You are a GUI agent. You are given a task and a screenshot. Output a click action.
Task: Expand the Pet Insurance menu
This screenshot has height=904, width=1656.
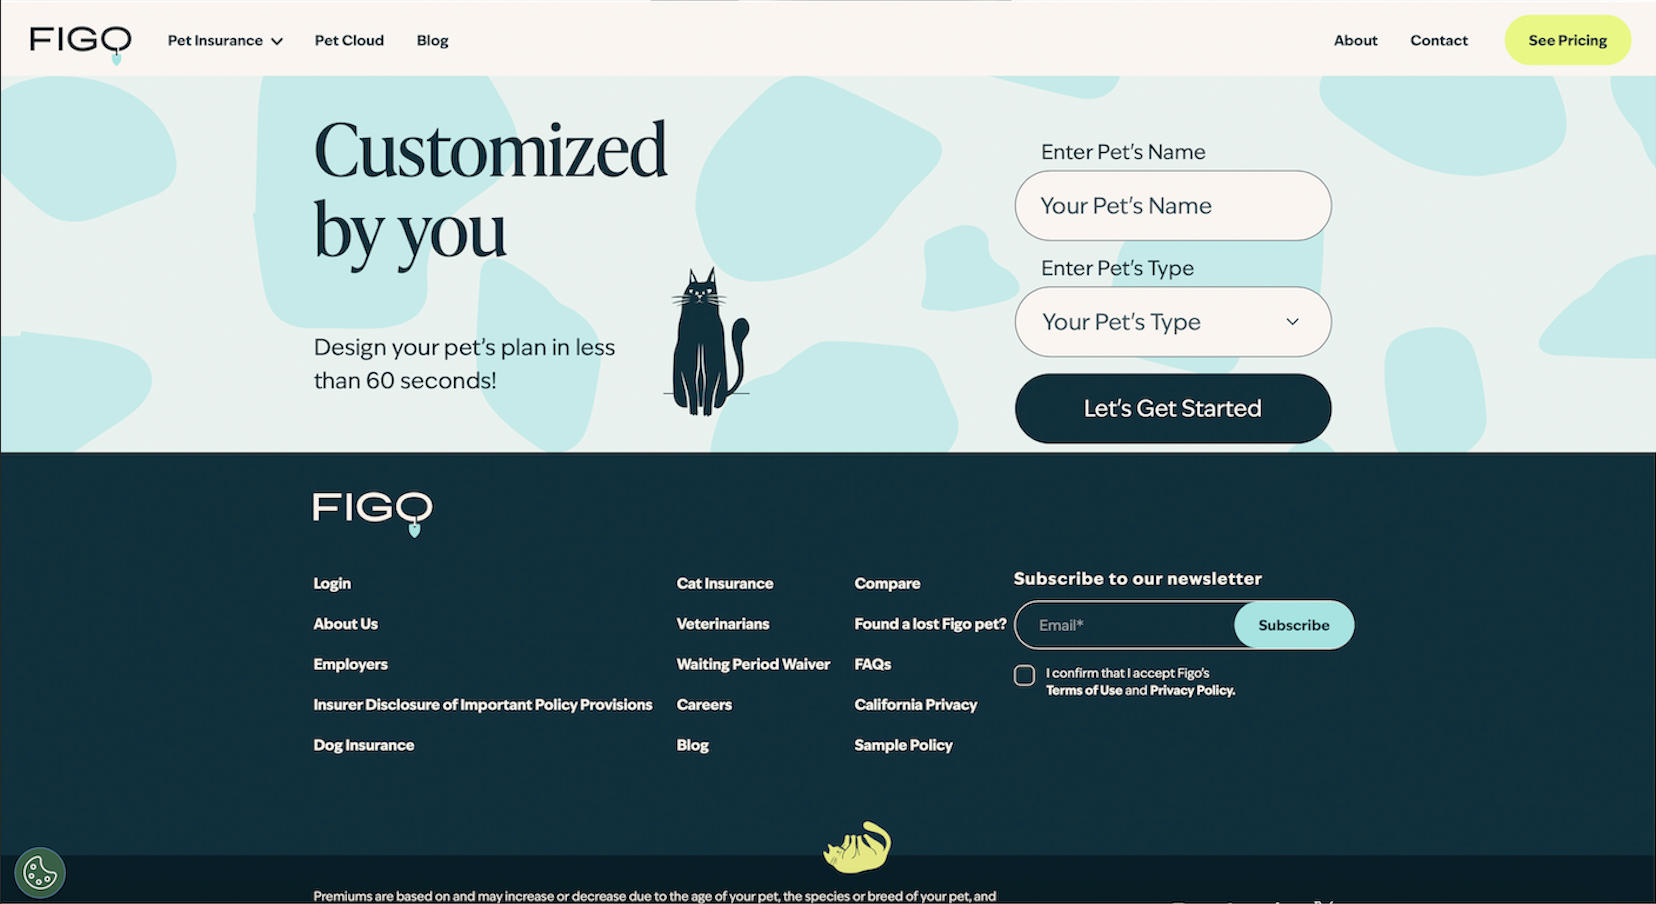(225, 41)
